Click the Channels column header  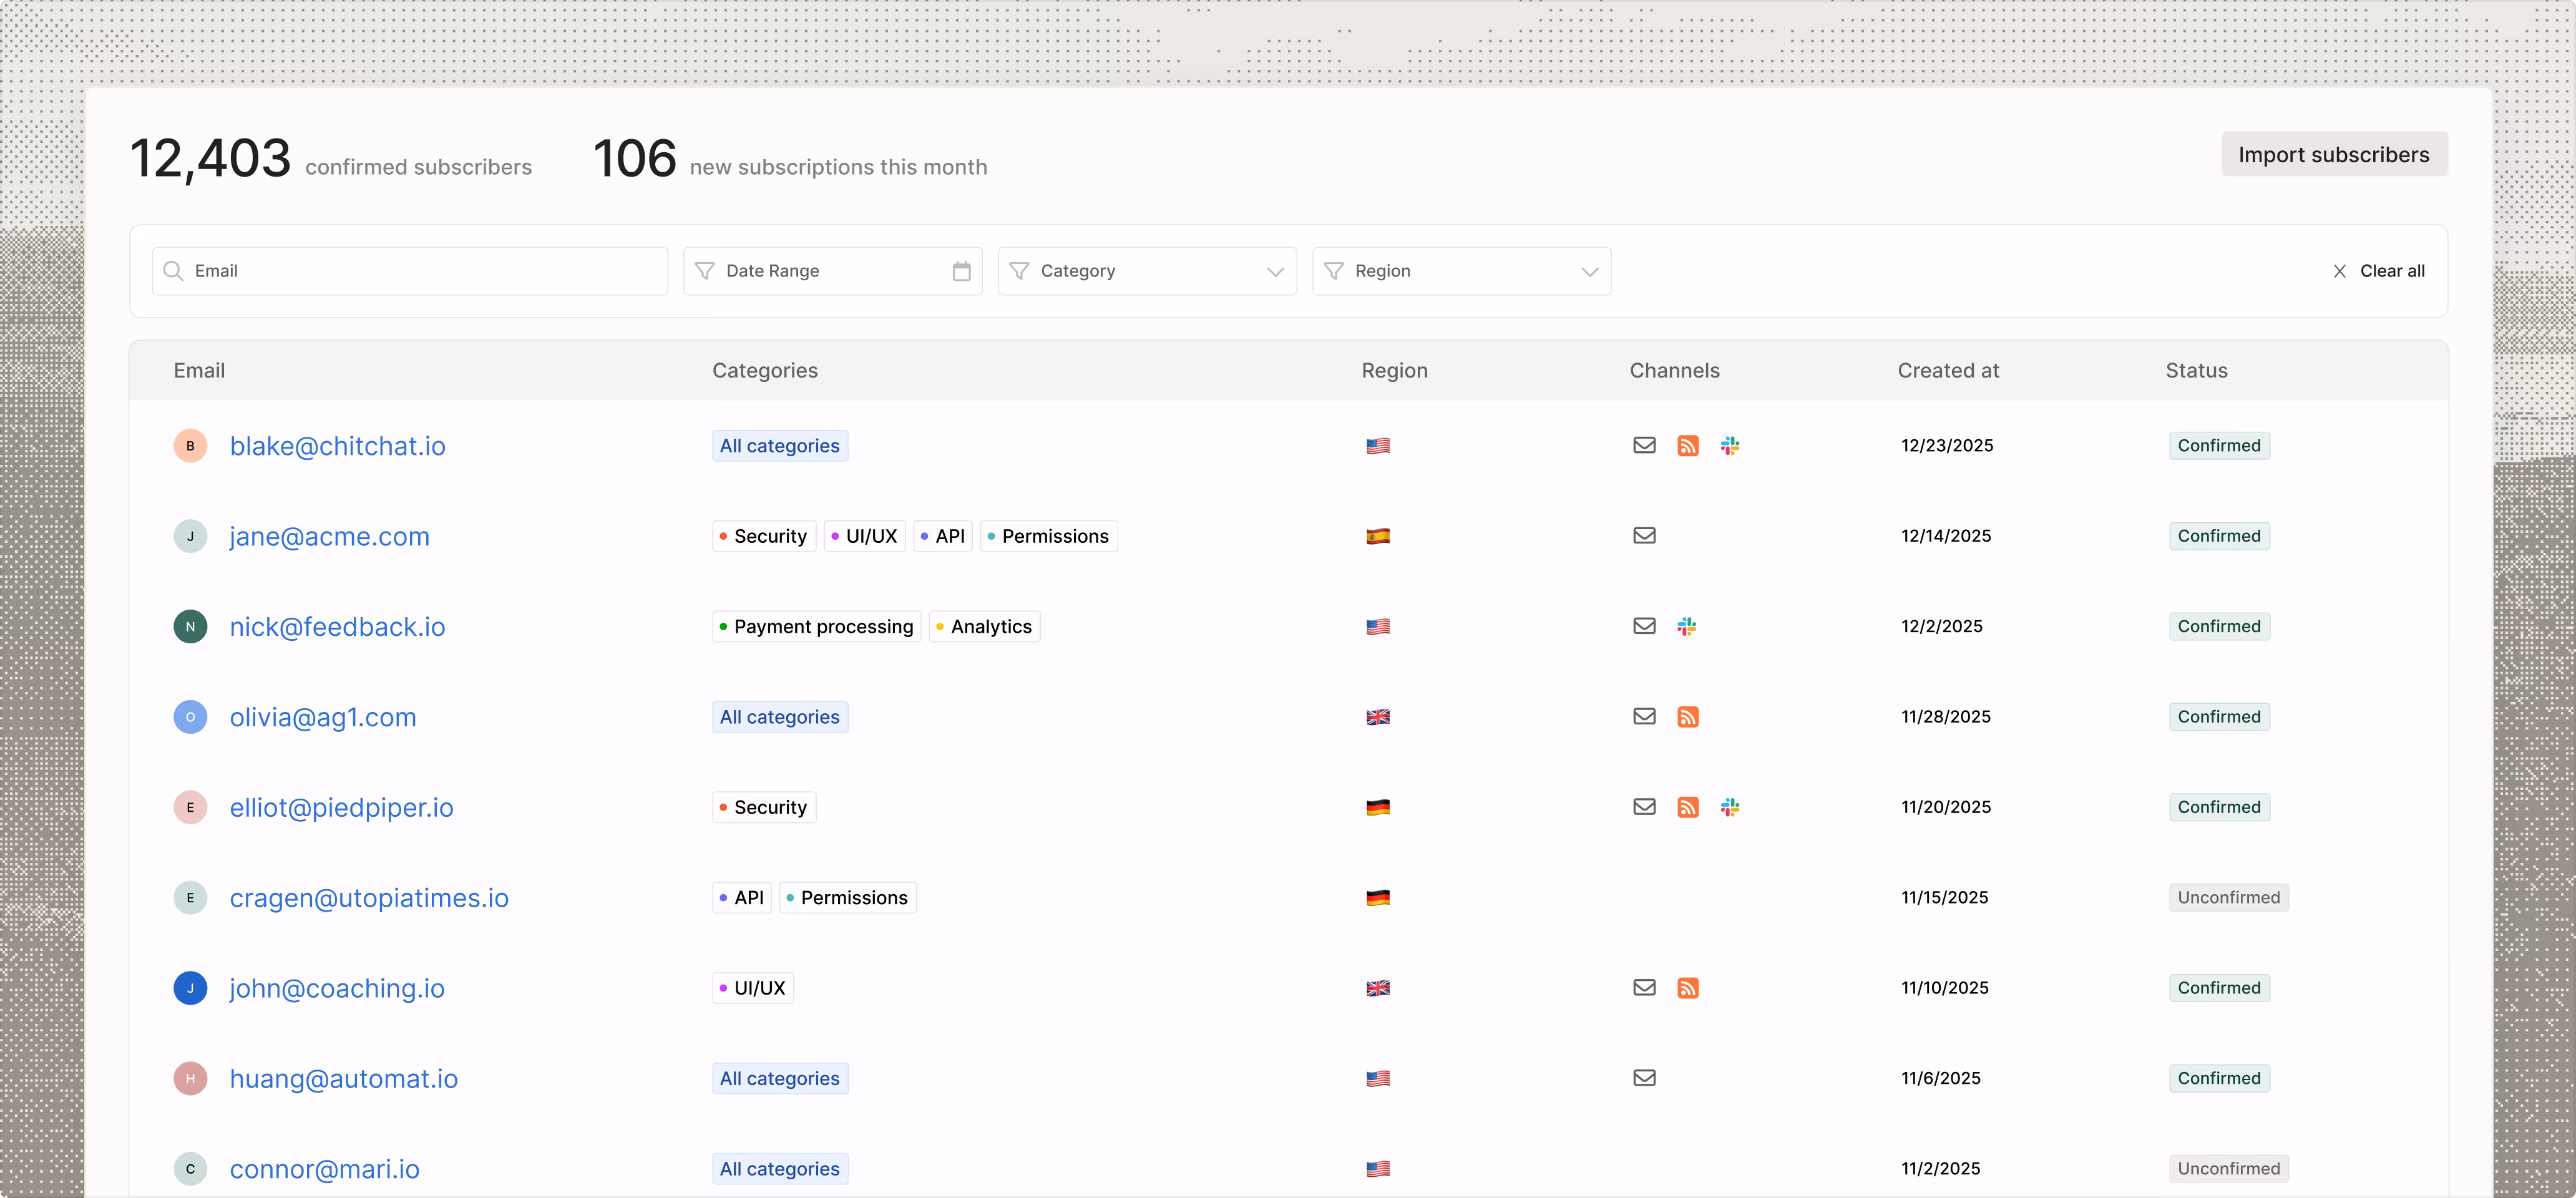tap(1674, 370)
